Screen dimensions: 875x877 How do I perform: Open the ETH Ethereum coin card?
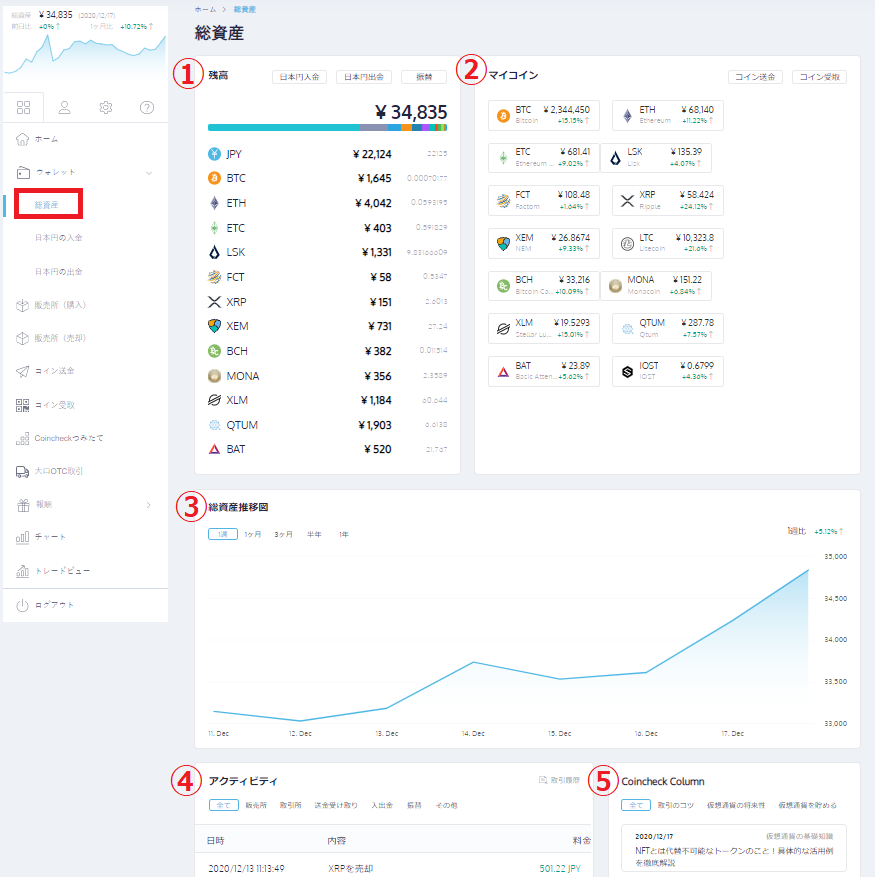(667, 115)
